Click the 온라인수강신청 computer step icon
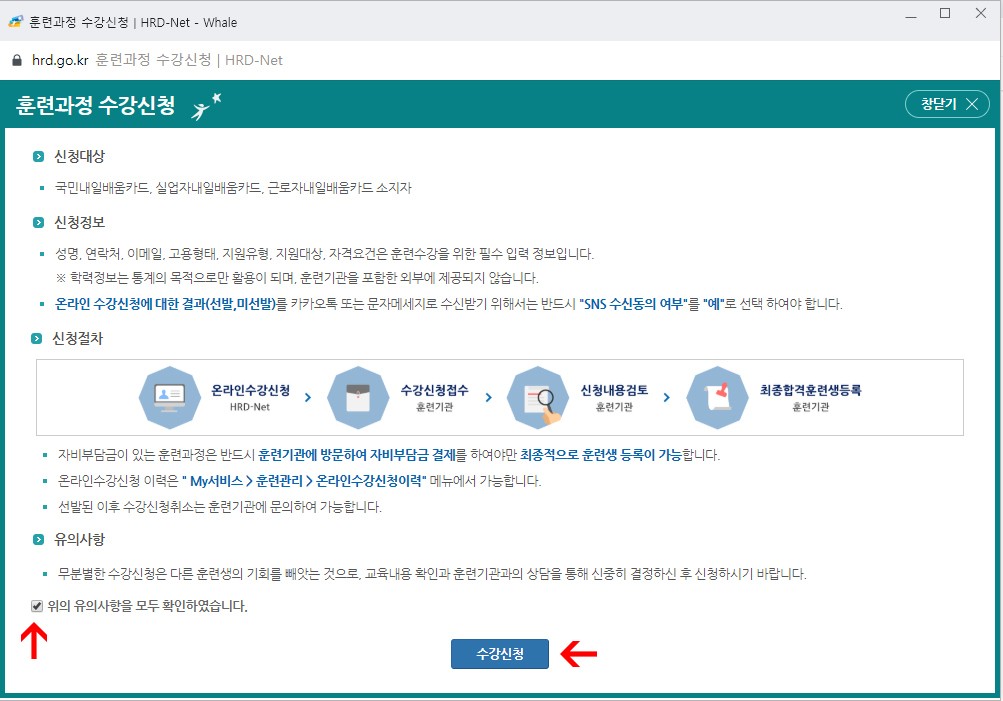Screen dimensions: 1003x701 (x=163, y=396)
